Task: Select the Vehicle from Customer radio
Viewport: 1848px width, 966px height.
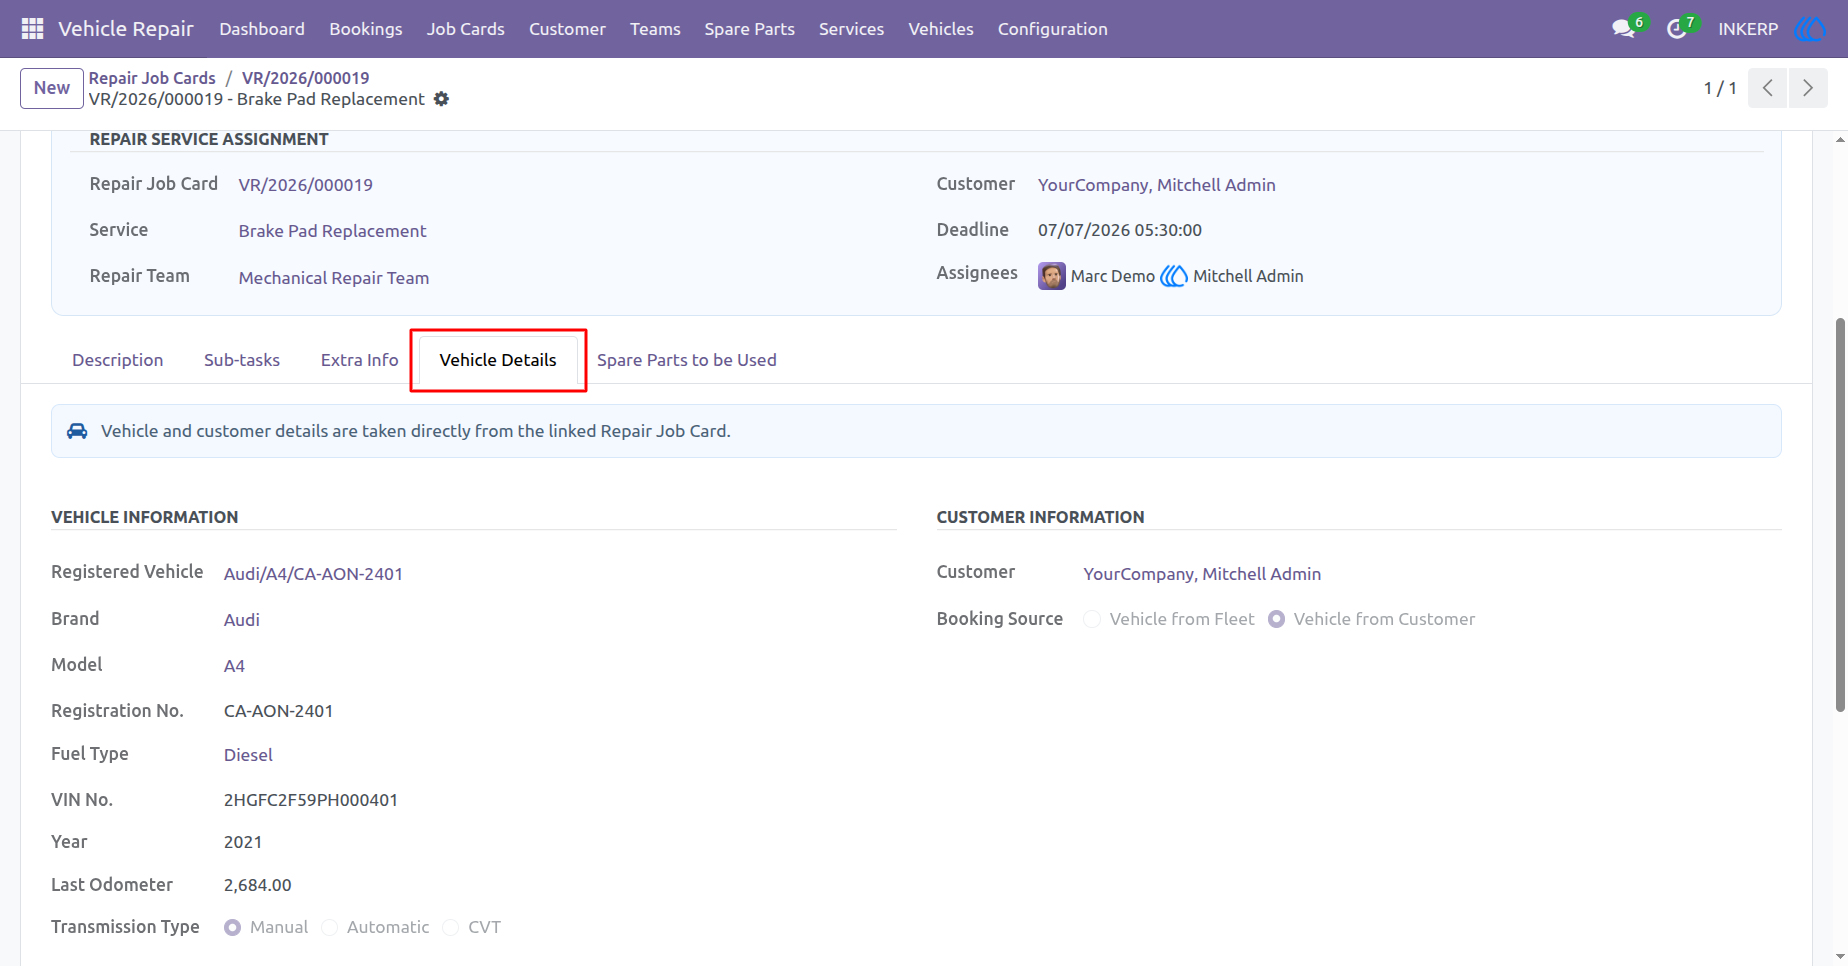Action: coord(1276,619)
